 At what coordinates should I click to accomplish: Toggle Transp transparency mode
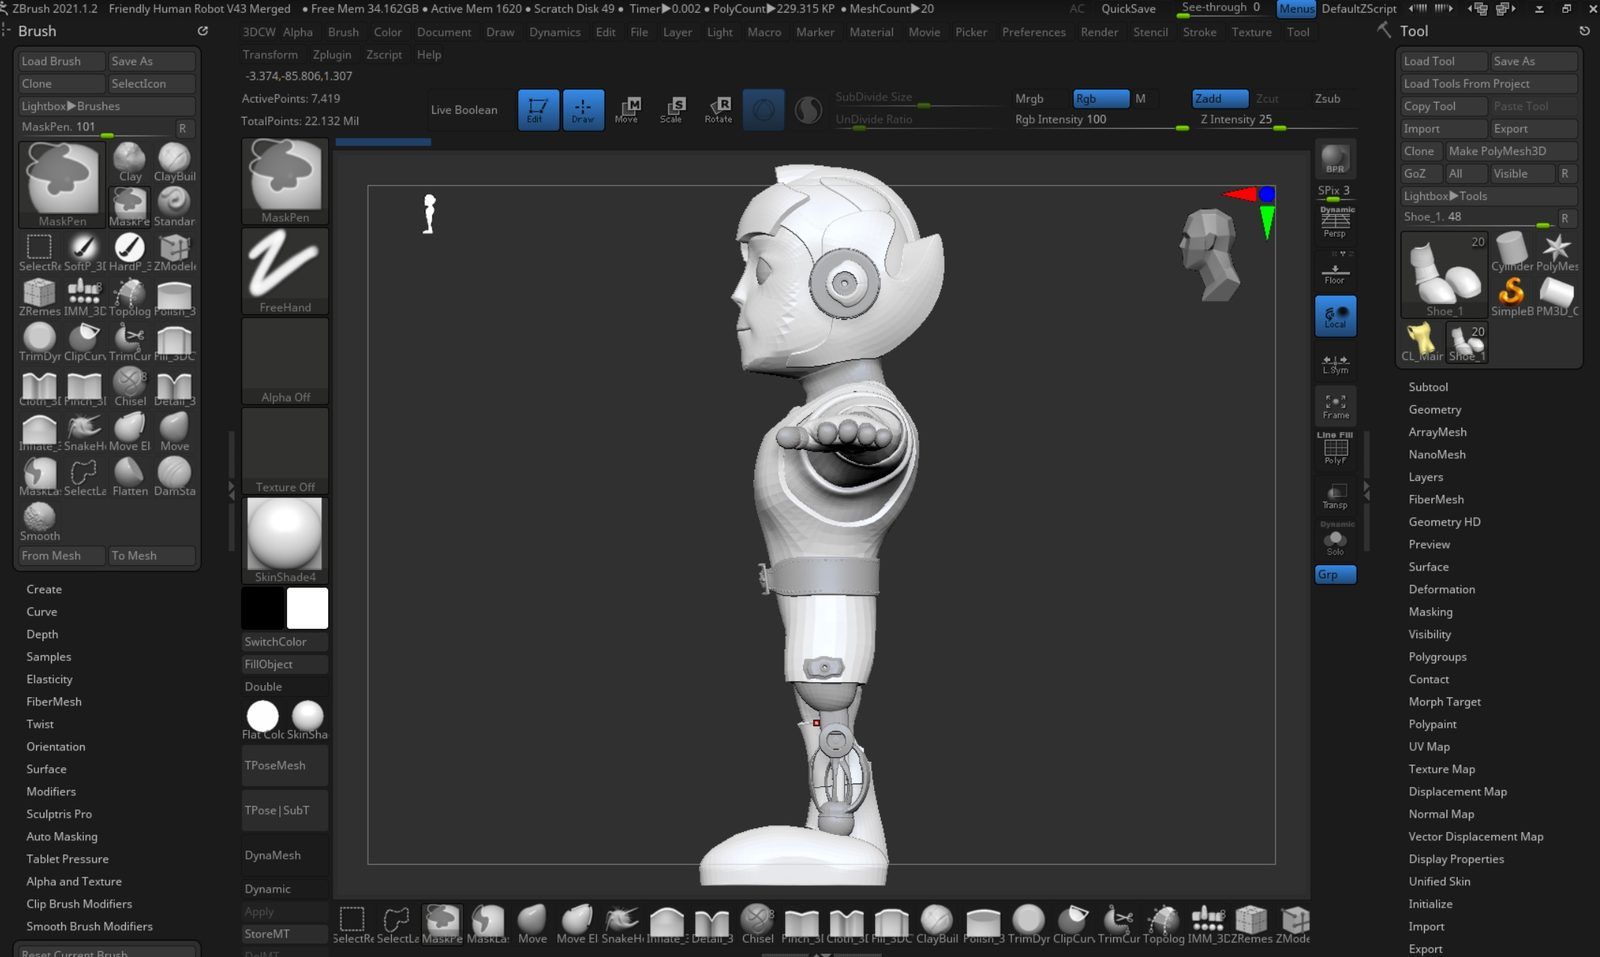click(1335, 495)
